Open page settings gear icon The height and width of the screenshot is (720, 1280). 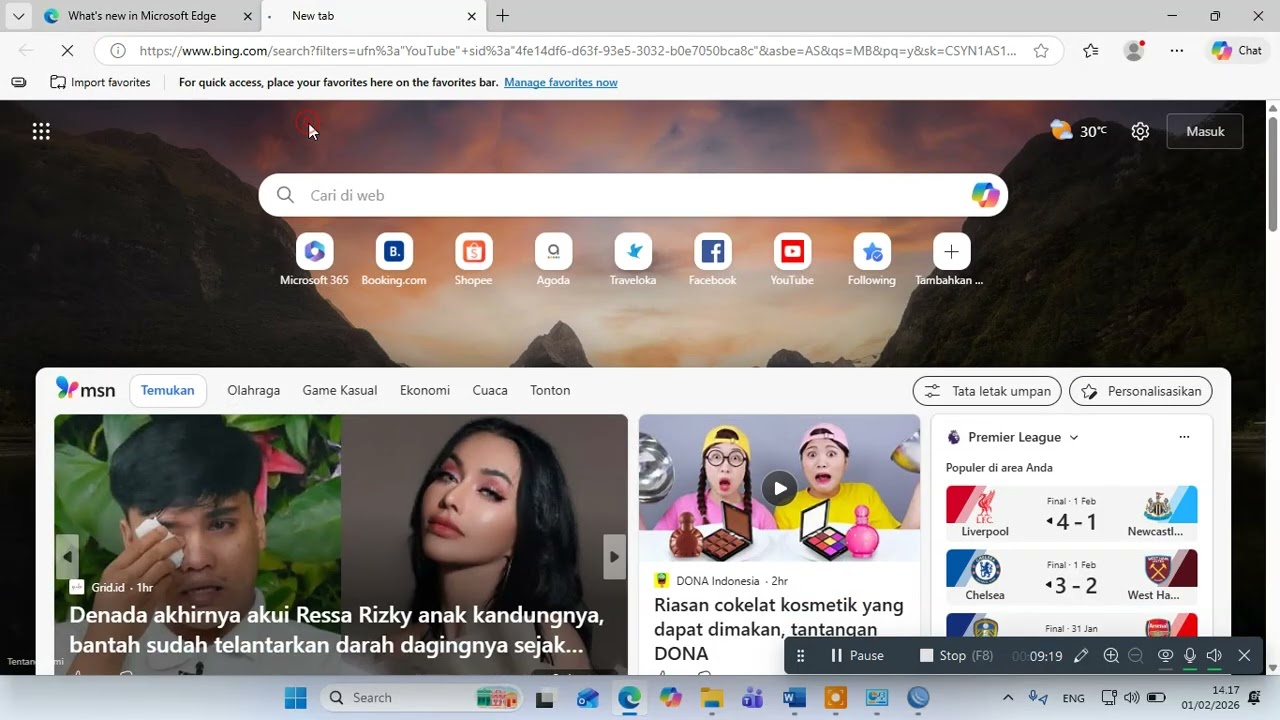pyautogui.click(x=1140, y=131)
